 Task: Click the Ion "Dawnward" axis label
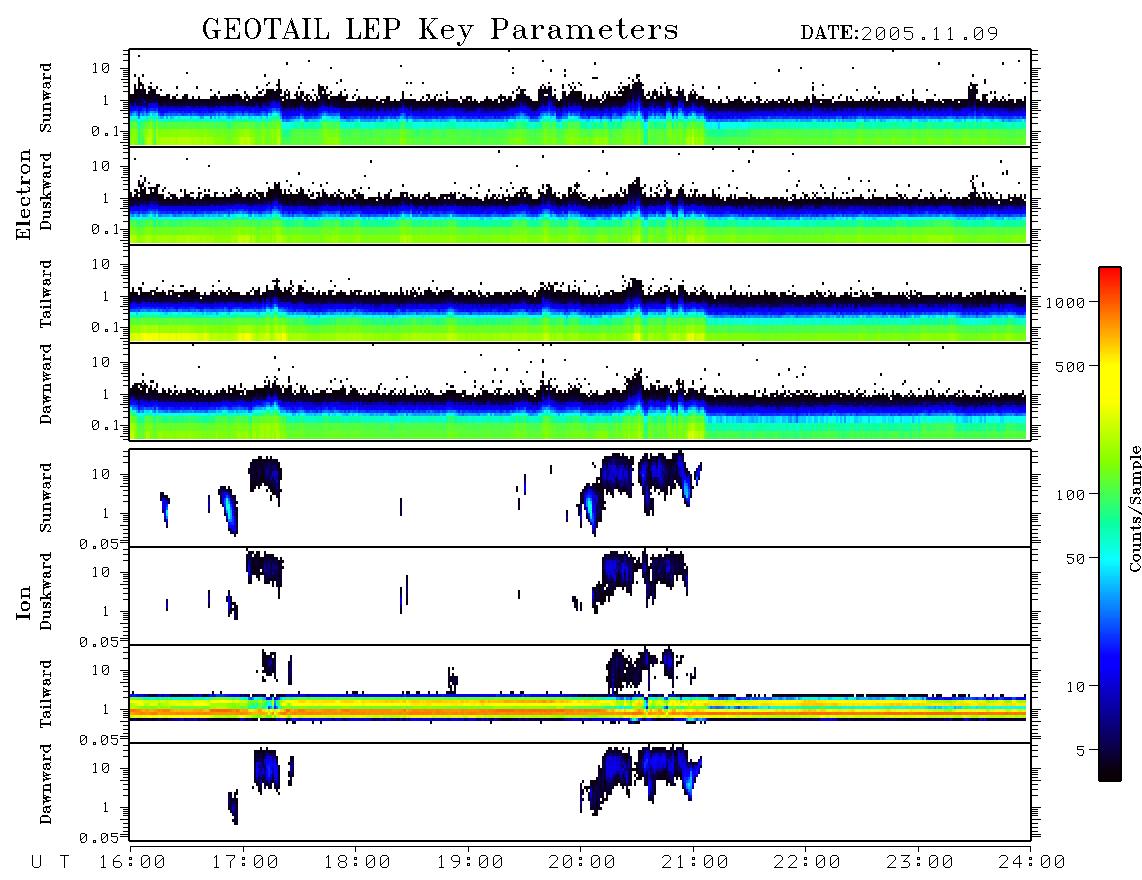[x=46, y=784]
